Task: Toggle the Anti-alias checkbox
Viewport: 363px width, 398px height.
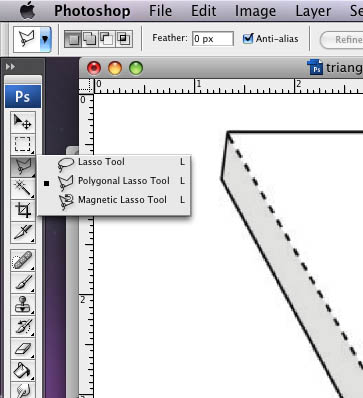Action: (248, 39)
